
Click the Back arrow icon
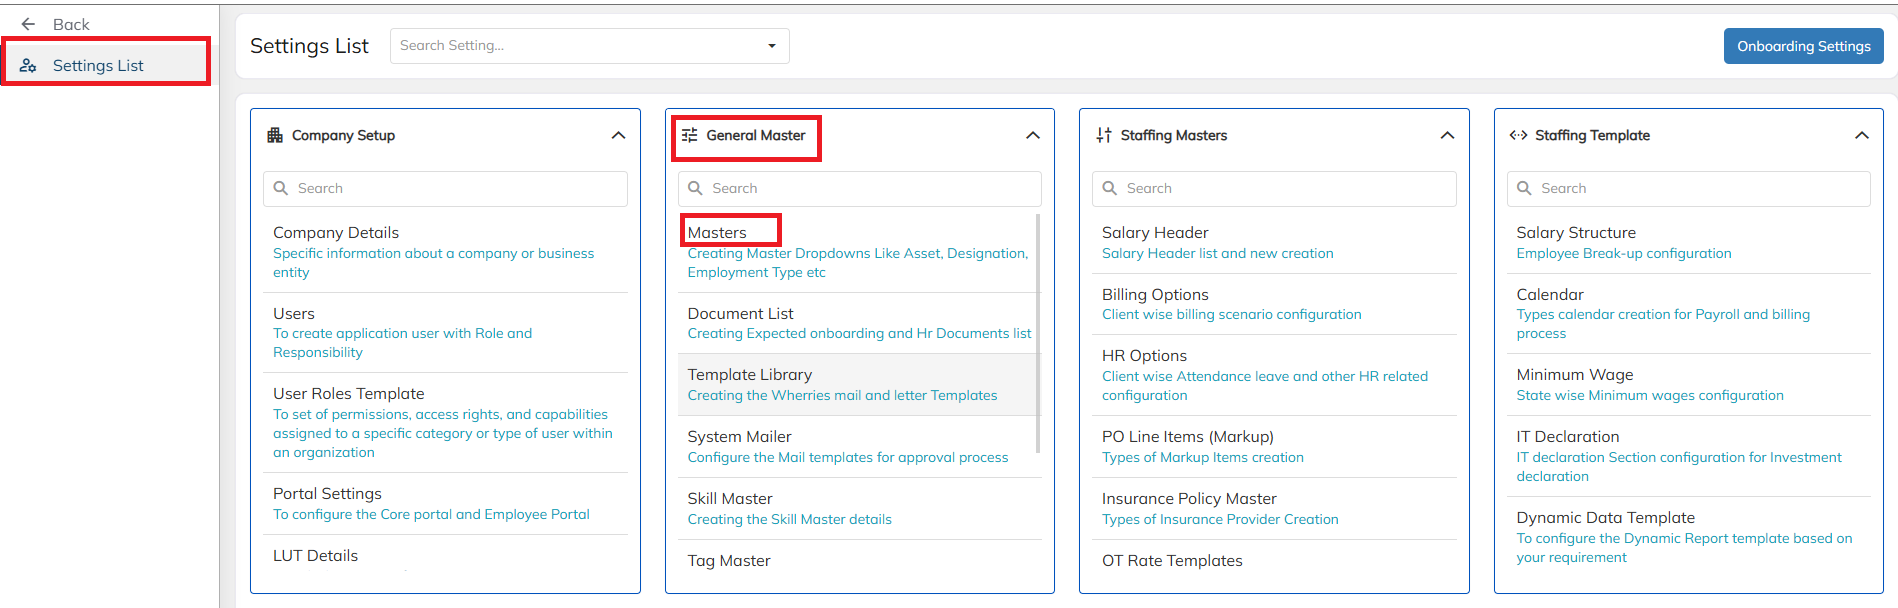point(28,24)
